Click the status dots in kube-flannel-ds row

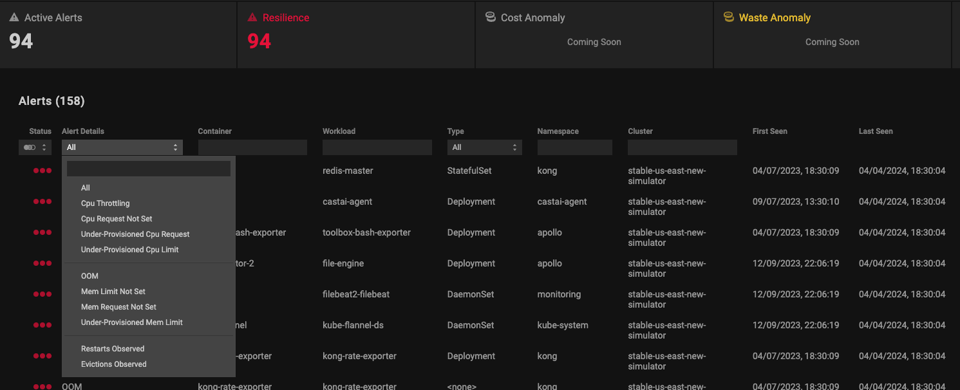pyautogui.click(x=42, y=325)
